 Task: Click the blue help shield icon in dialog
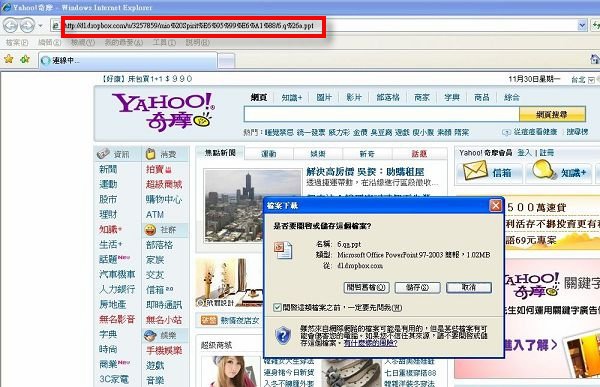[283, 336]
